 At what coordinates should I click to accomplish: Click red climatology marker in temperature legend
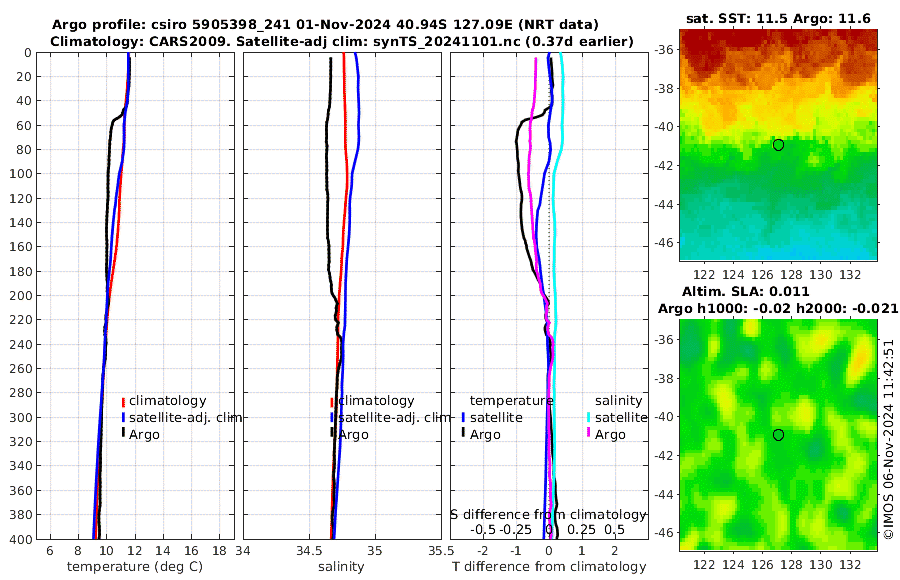pos(123,402)
